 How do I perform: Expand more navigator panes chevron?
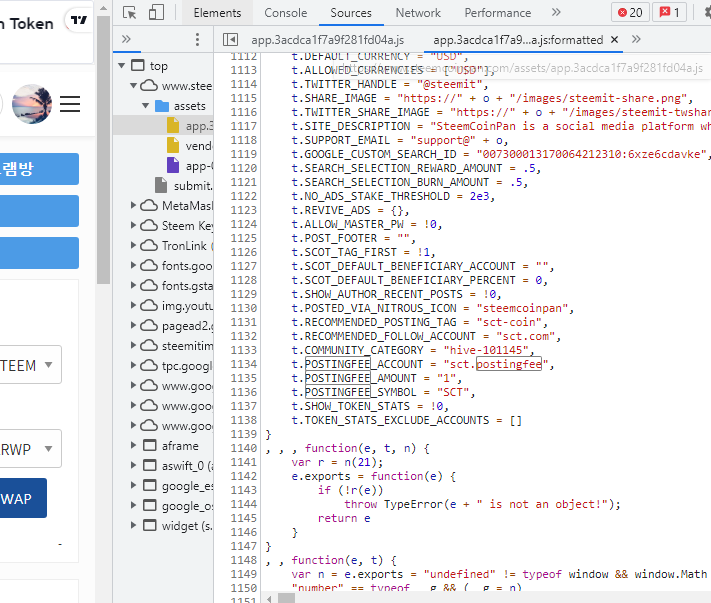[x=127, y=39]
